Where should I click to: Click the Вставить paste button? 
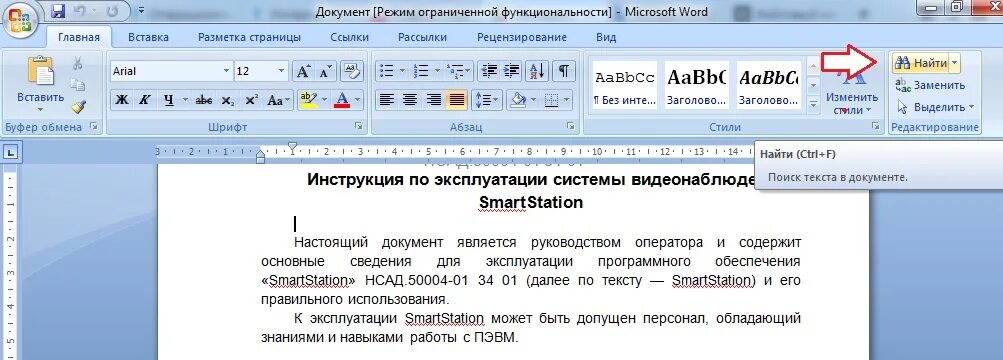41,83
